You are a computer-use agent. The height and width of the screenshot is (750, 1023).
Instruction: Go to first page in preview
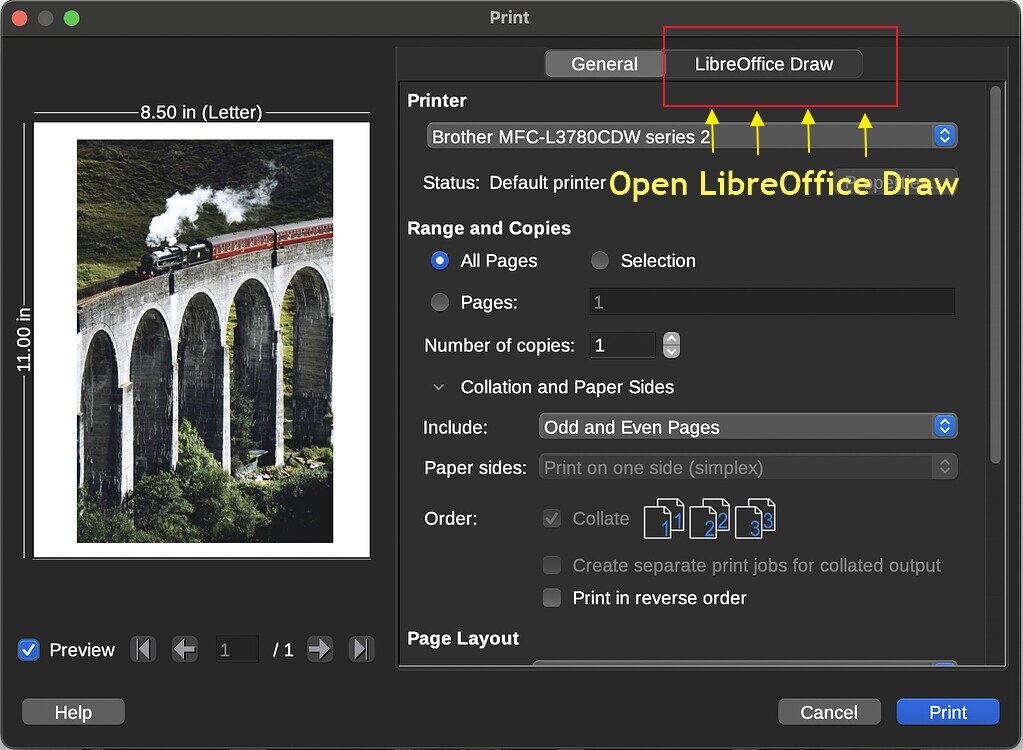144,649
